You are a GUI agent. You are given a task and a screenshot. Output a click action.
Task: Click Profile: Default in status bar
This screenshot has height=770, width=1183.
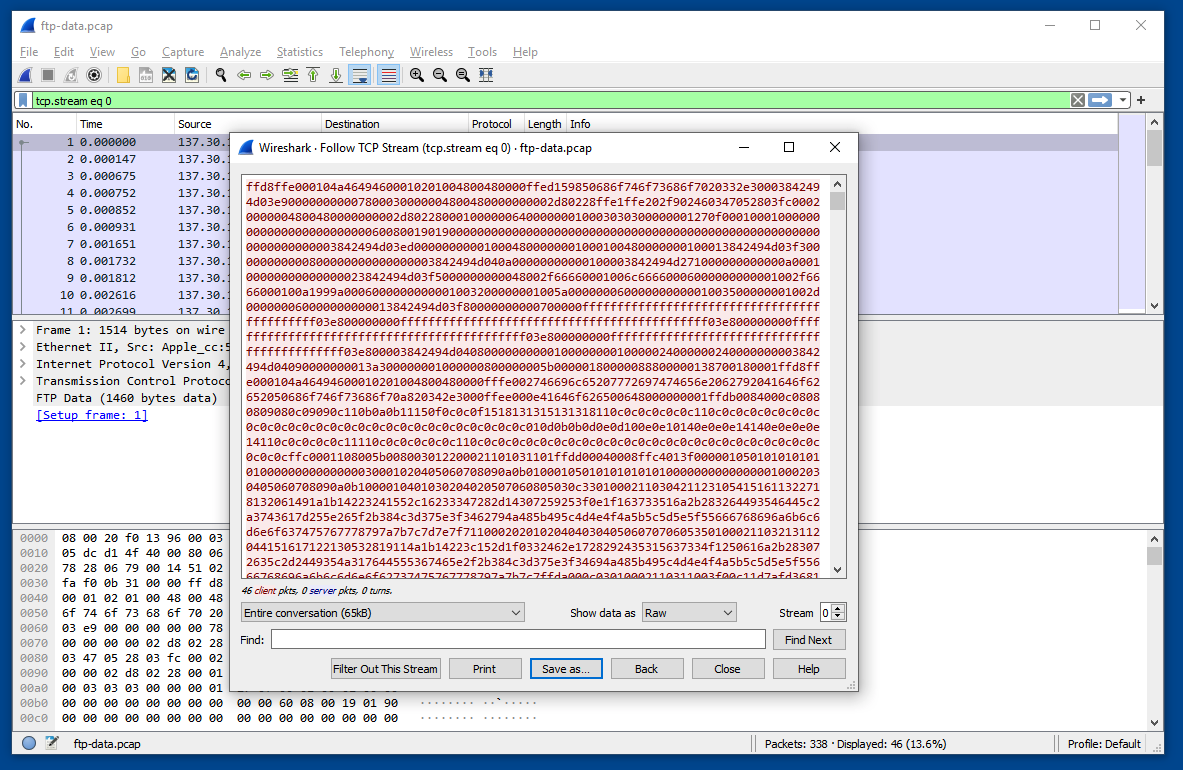tap(1104, 744)
